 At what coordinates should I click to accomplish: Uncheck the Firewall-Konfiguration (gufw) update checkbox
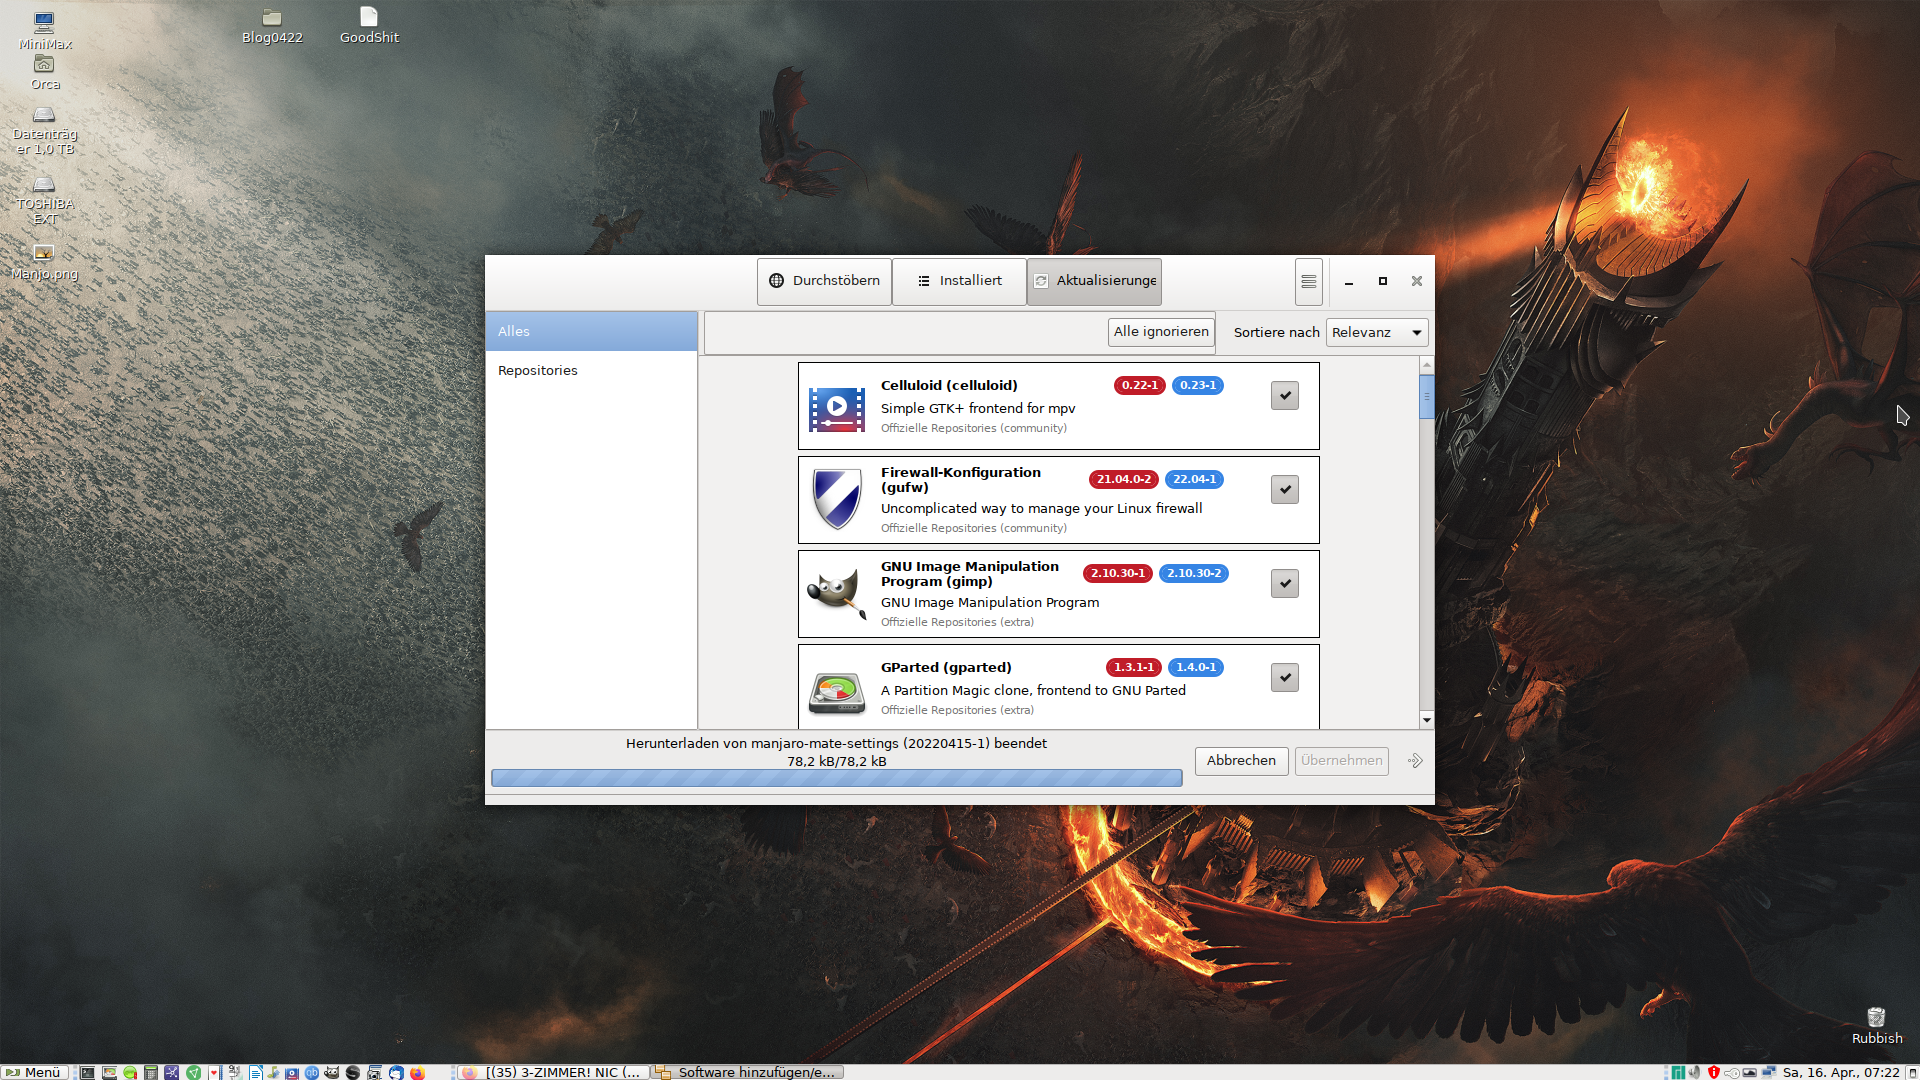(x=1285, y=490)
